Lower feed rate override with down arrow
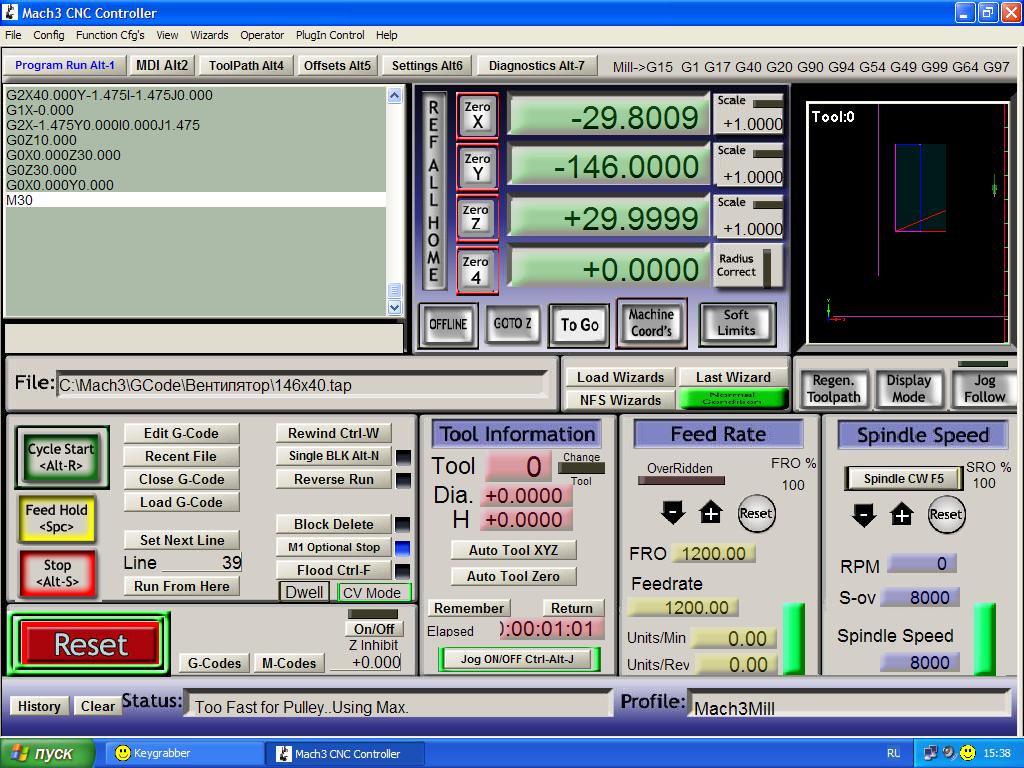 click(x=673, y=513)
